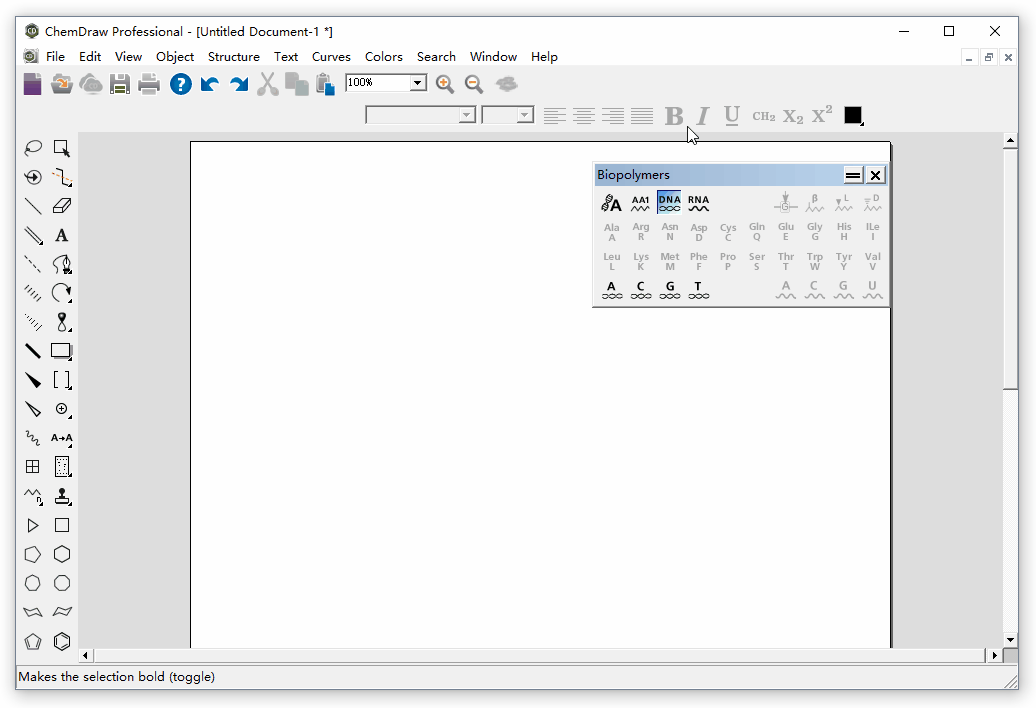
Task: Insert DNA nucleotide A
Action: point(612,289)
